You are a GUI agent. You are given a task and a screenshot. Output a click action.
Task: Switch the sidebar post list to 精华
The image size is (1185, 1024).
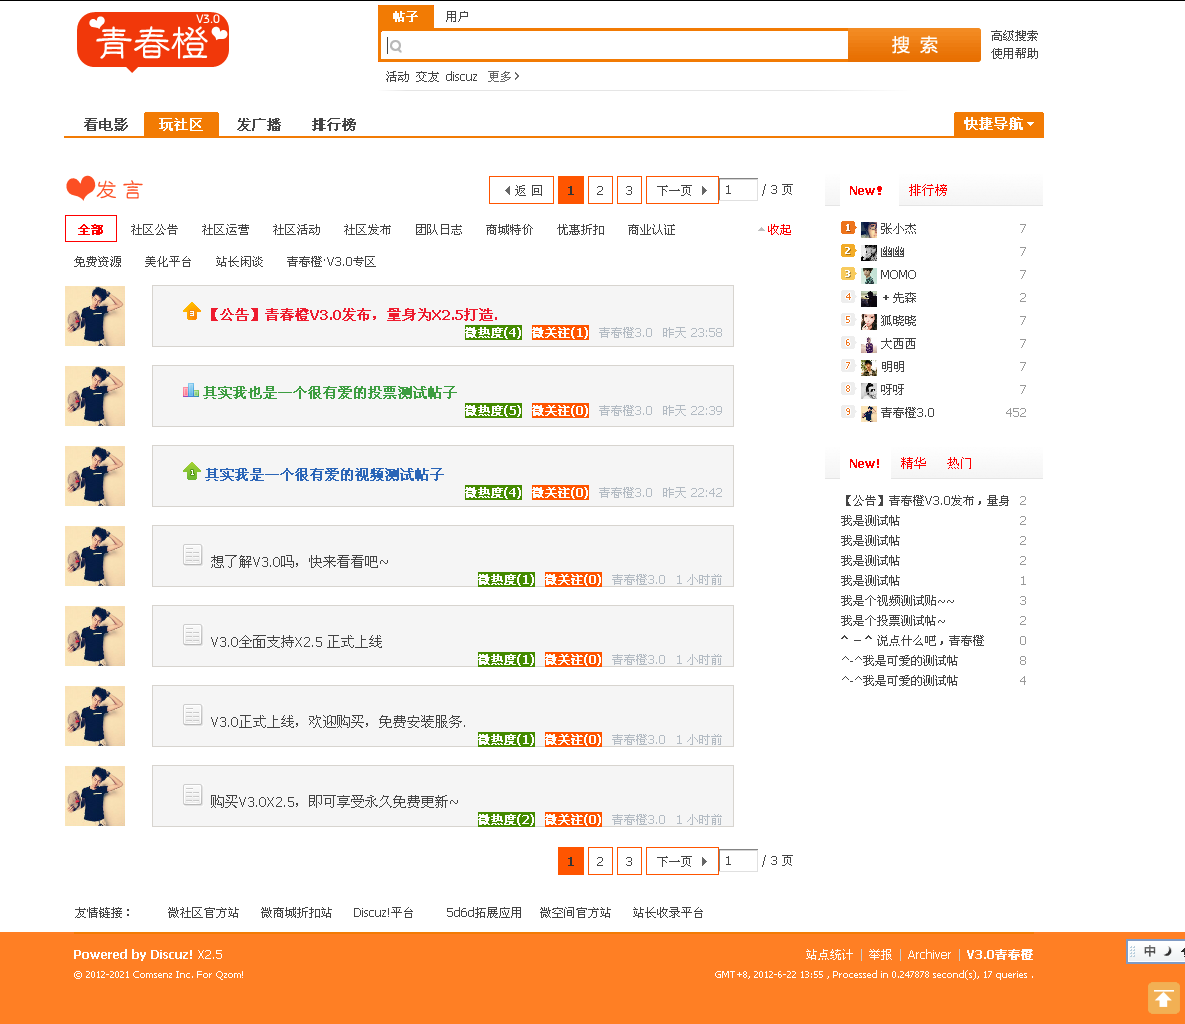[x=913, y=463]
